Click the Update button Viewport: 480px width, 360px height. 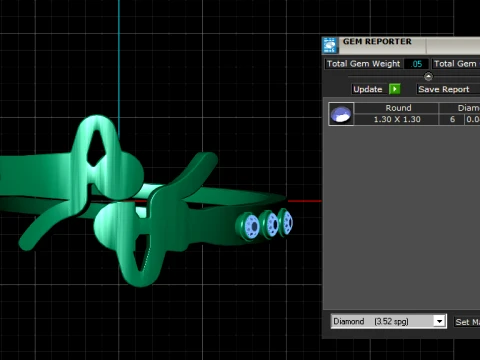[x=368, y=89]
